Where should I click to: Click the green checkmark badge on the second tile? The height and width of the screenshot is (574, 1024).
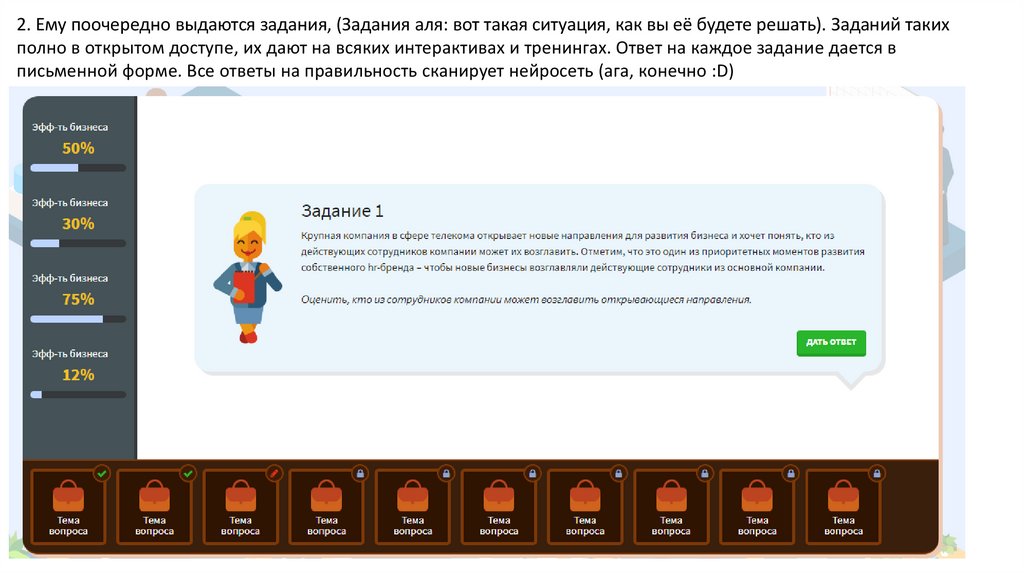coord(187,473)
